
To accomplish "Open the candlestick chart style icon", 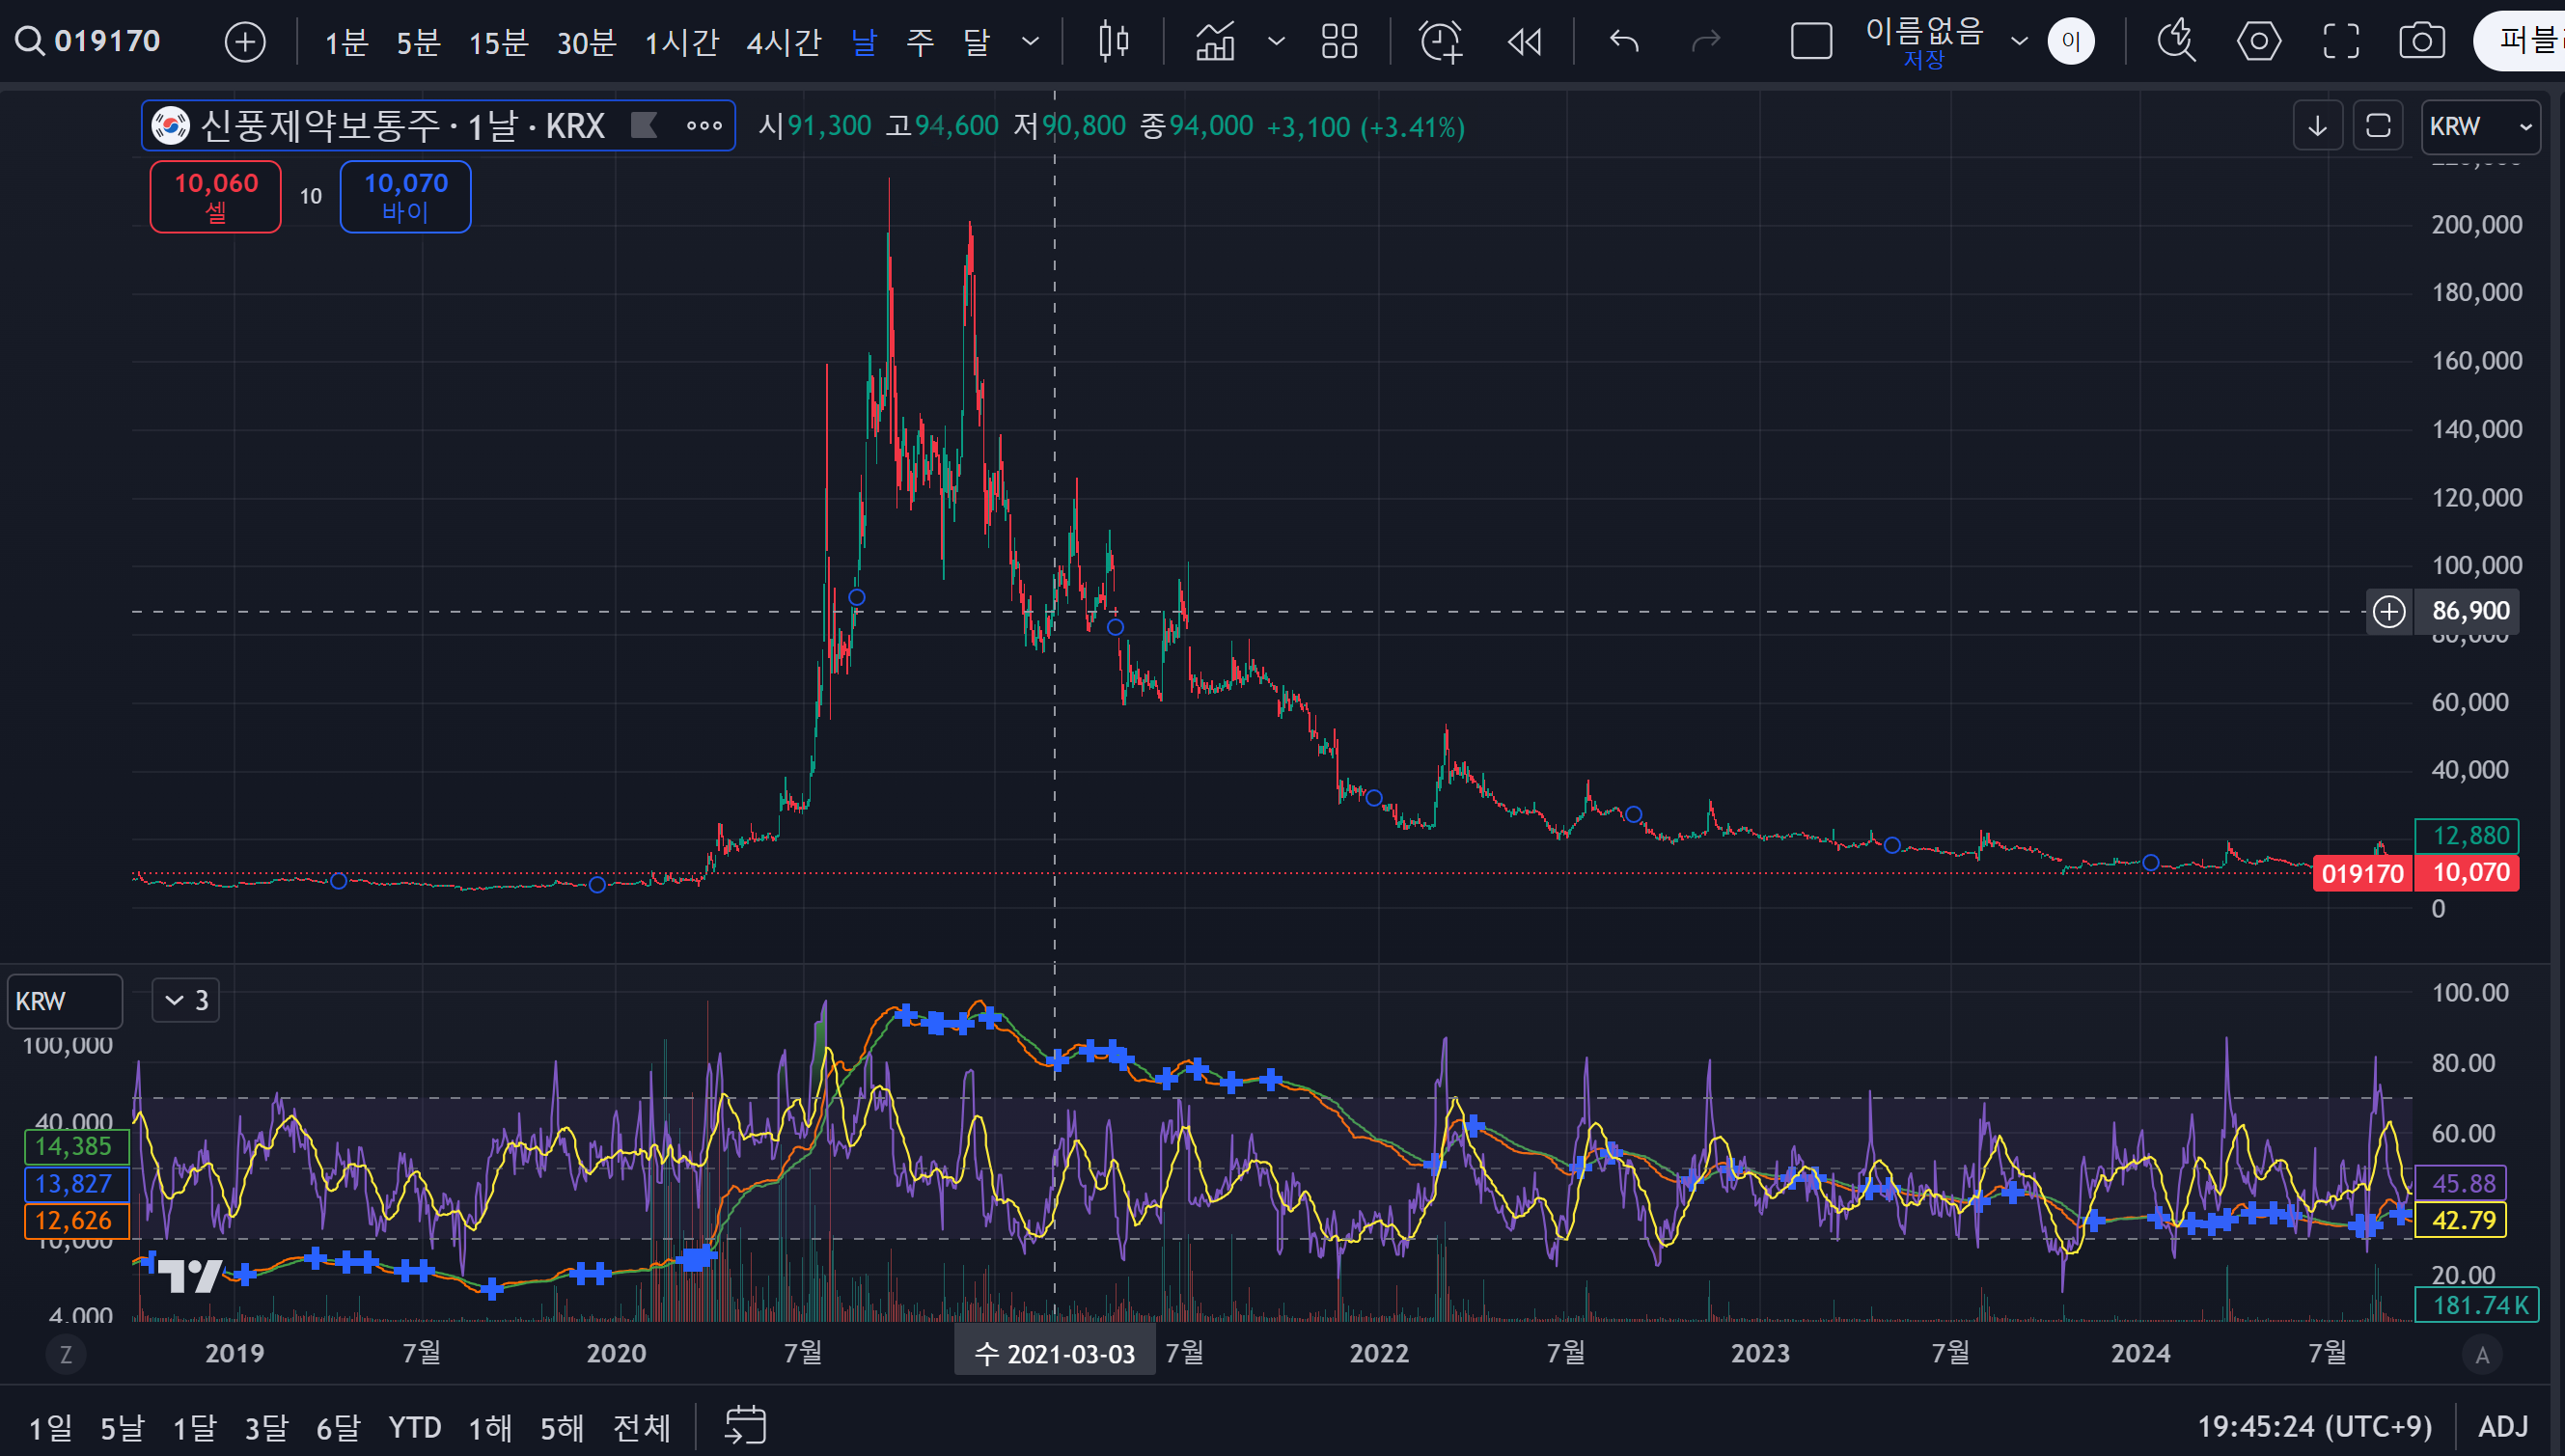I will [1113, 42].
